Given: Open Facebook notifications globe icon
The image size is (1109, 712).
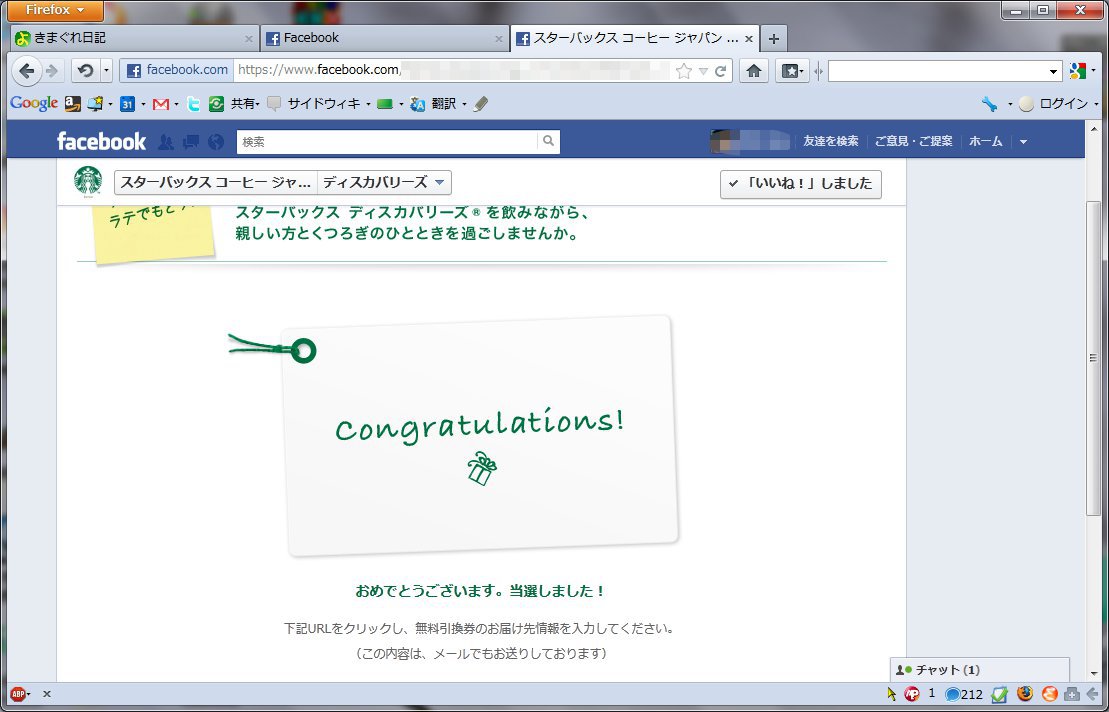Looking at the screenshot, I should (216, 142).
